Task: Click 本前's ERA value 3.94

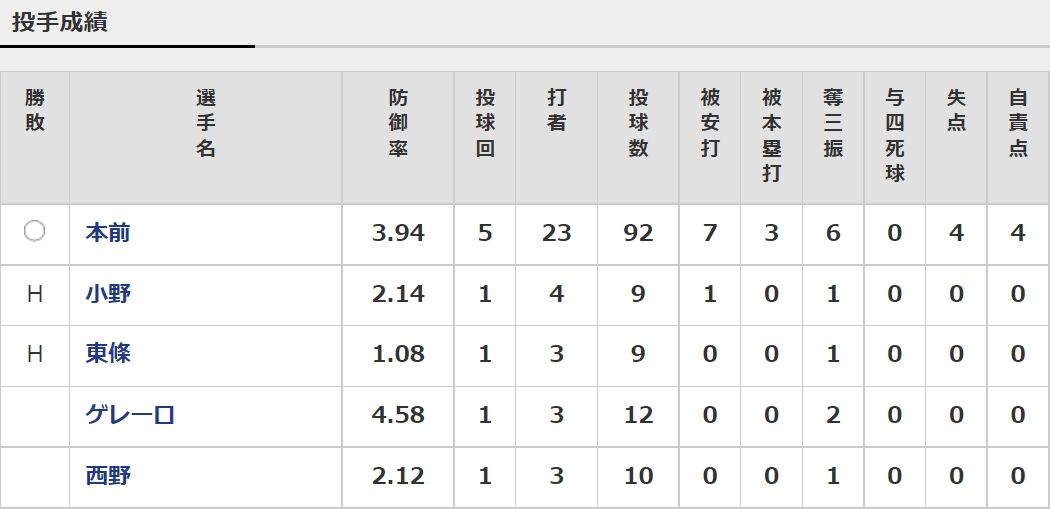Action: click(x=398, y=233)
